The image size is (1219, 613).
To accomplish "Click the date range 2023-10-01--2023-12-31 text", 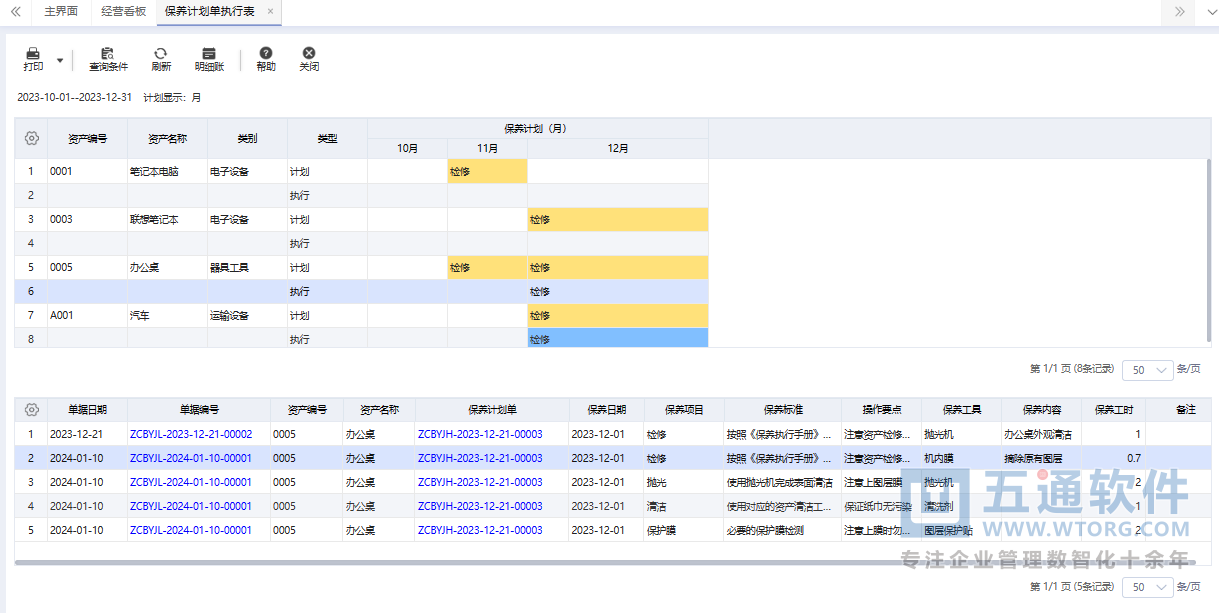I will (x=75, y=97).
